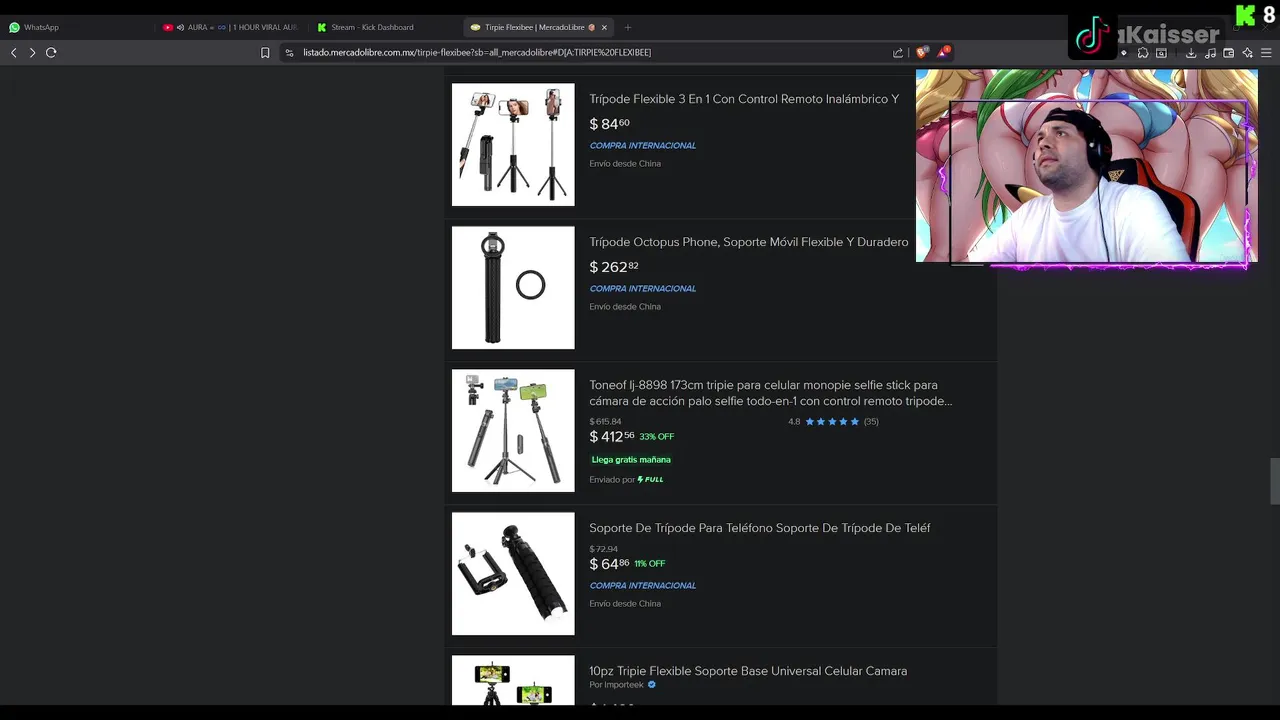
Task: Click 'COMPRA INTERNACIONAL' under the $262.82 item
Action: point(642,289)
